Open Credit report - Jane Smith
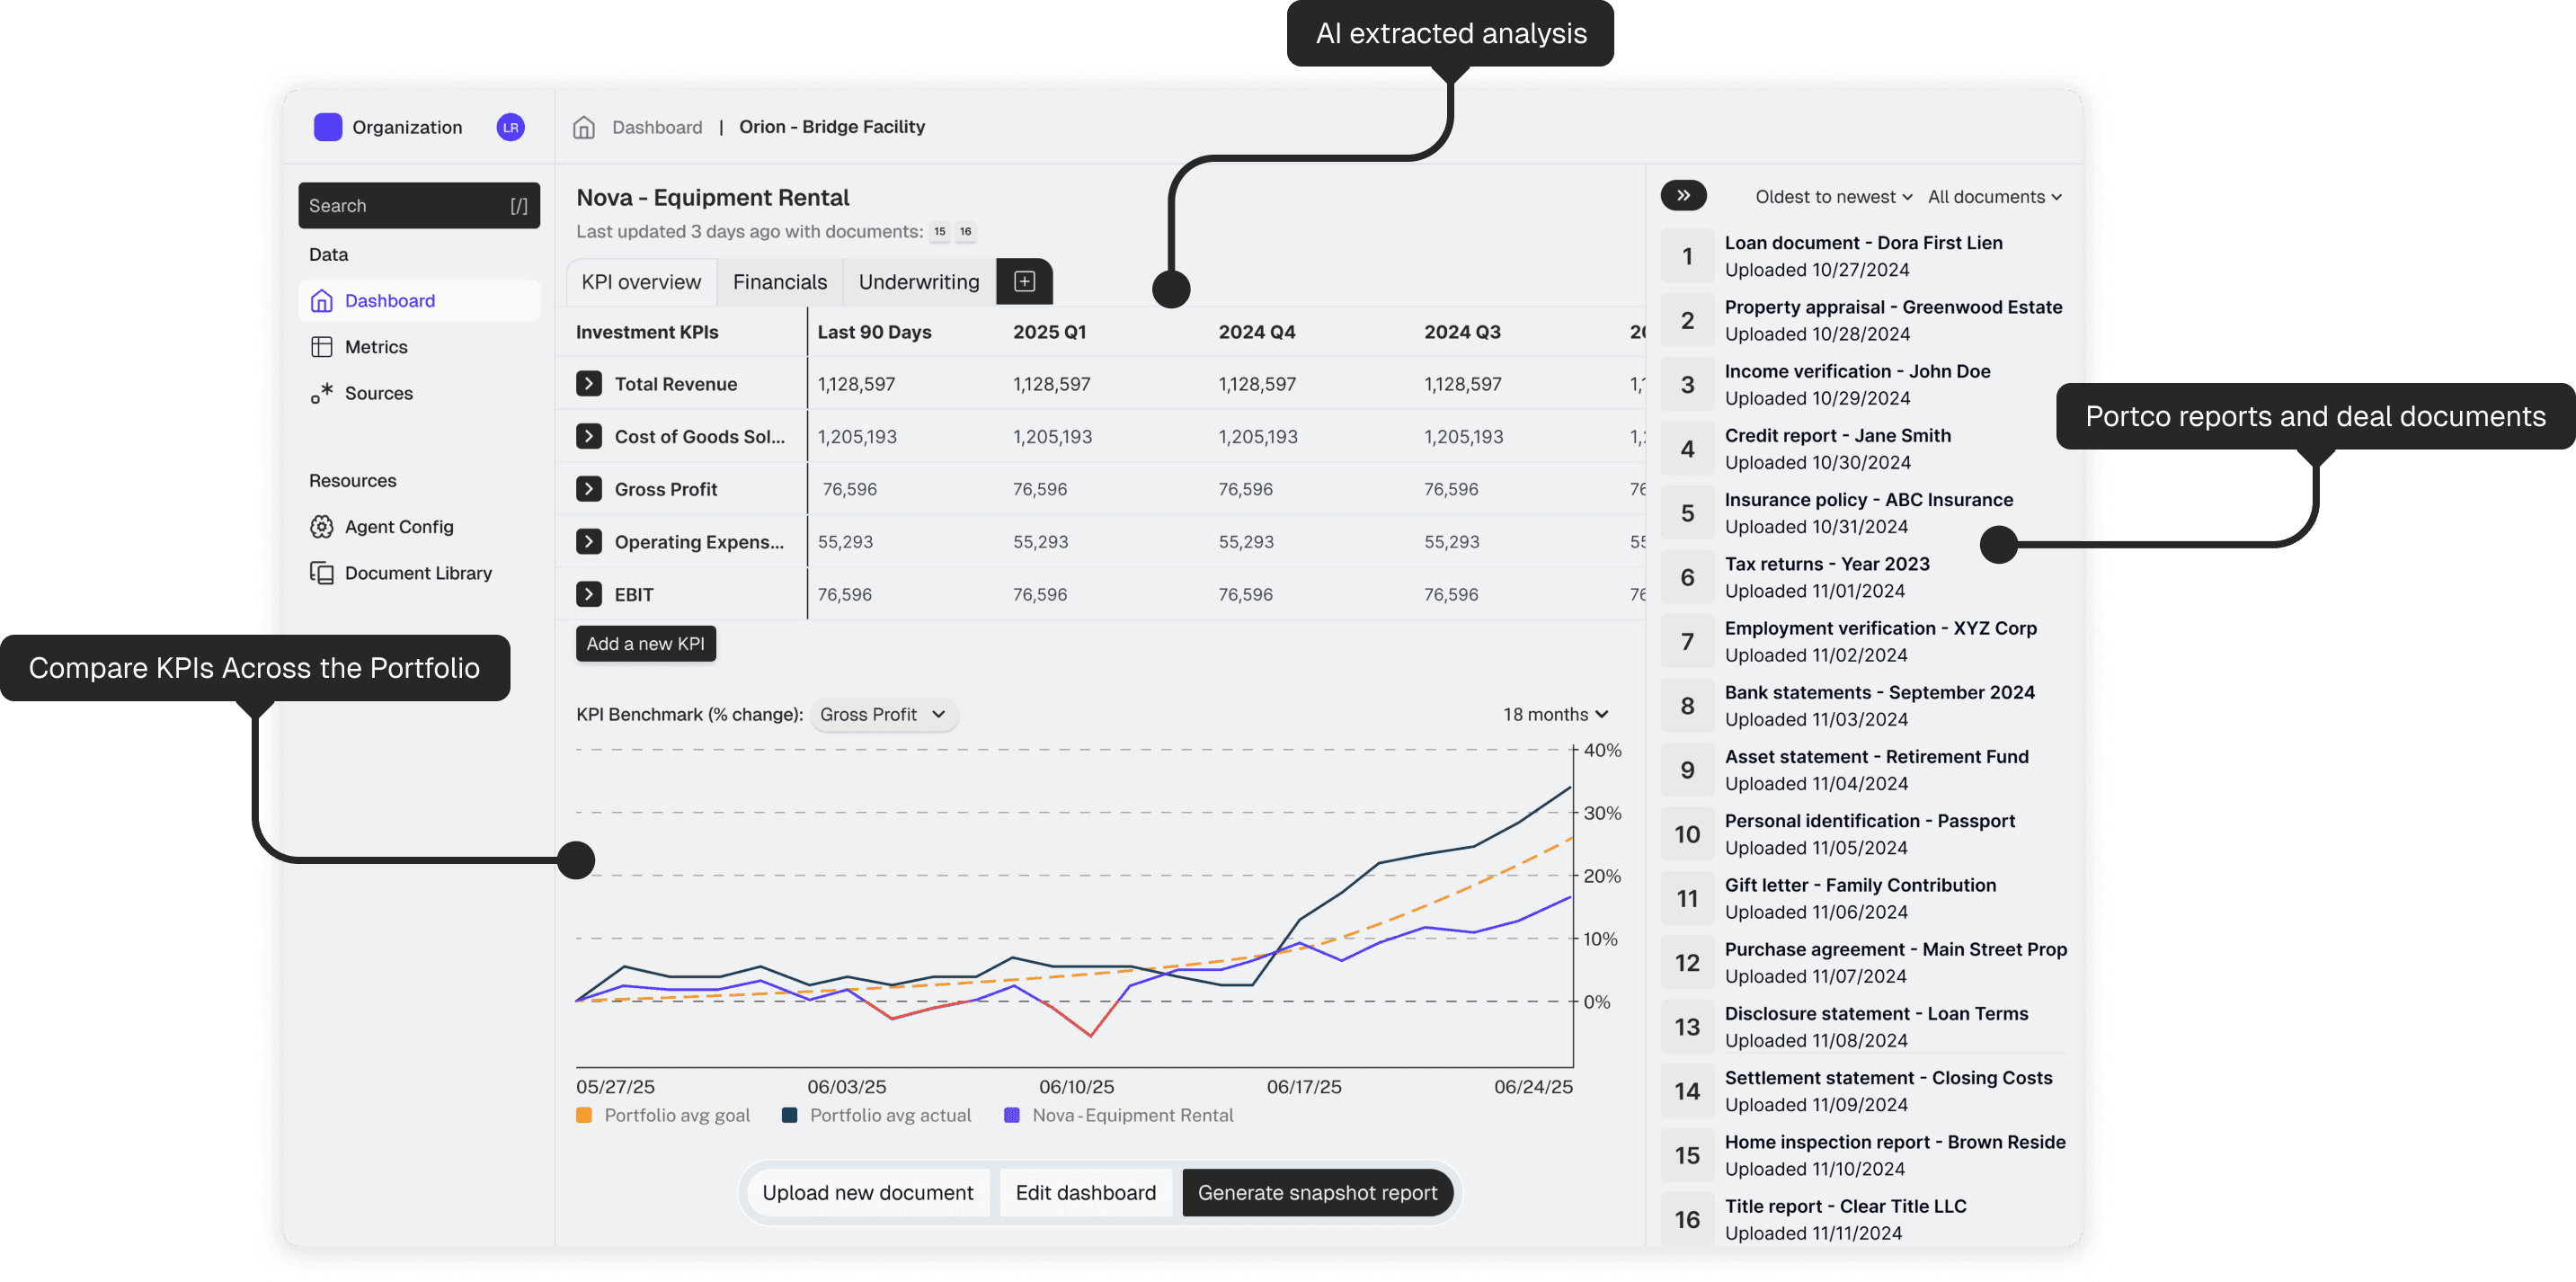Image resolution: width=2576 pixels, height=1282 pixels. point(1864,449)
